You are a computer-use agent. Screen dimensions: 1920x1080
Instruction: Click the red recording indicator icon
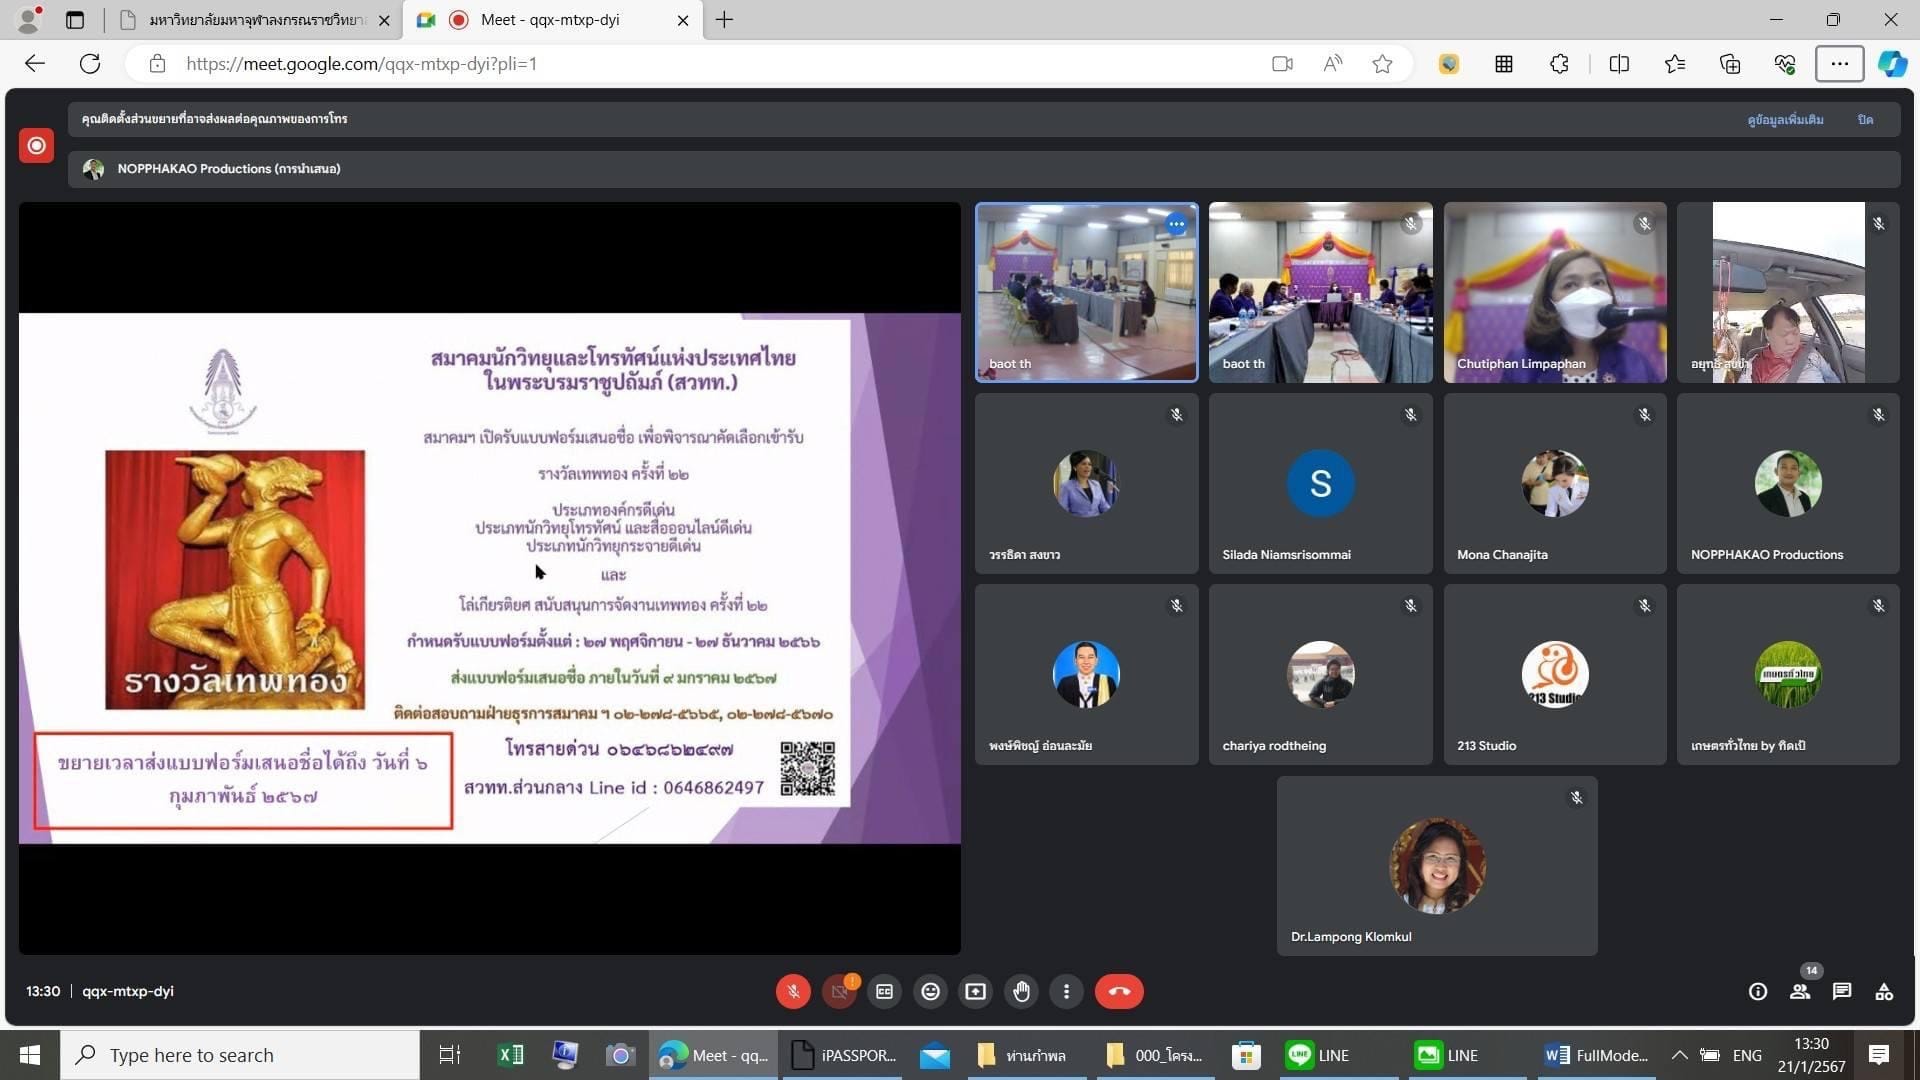[36, 145]
